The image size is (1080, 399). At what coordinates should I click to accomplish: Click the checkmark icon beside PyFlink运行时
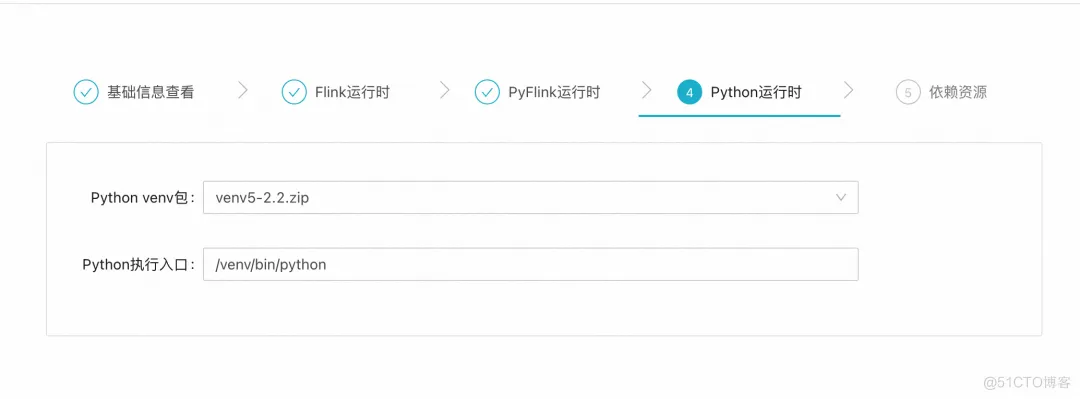pos(487,92)
